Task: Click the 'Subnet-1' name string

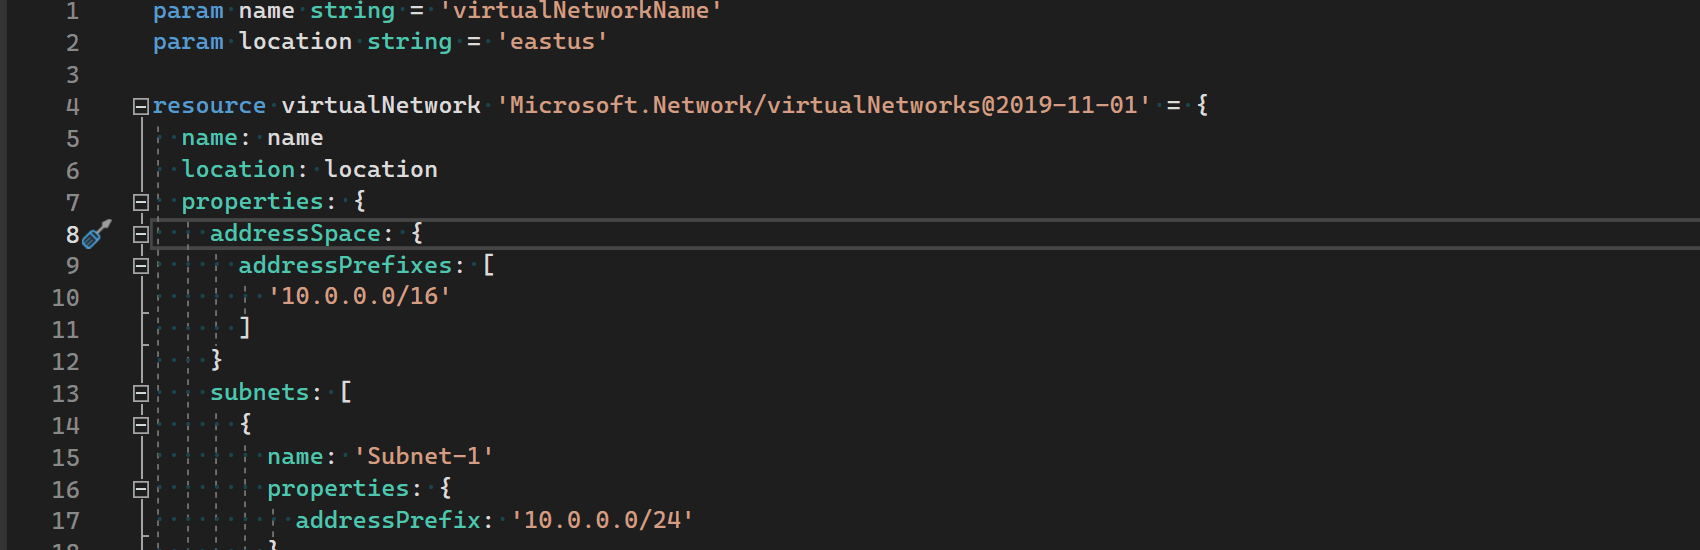Action: coord(424,456)
